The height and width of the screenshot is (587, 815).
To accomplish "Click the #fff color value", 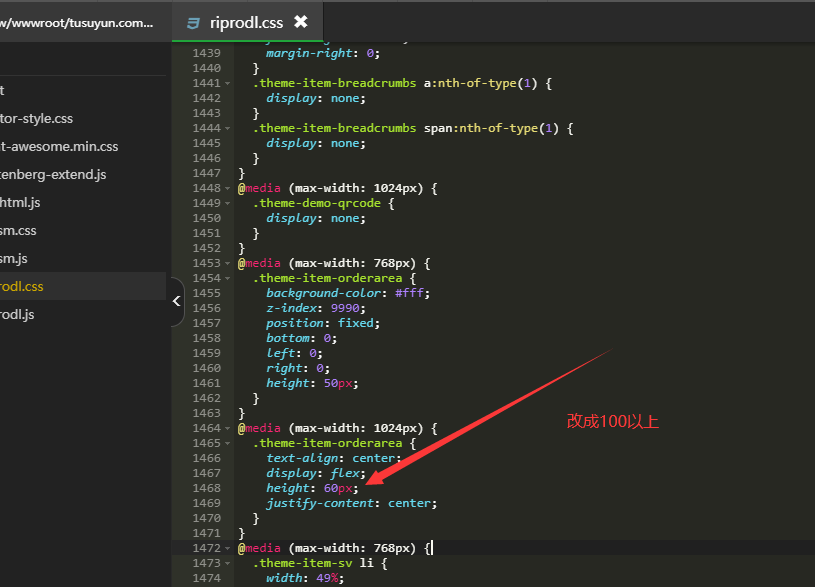I will (409, 293).
